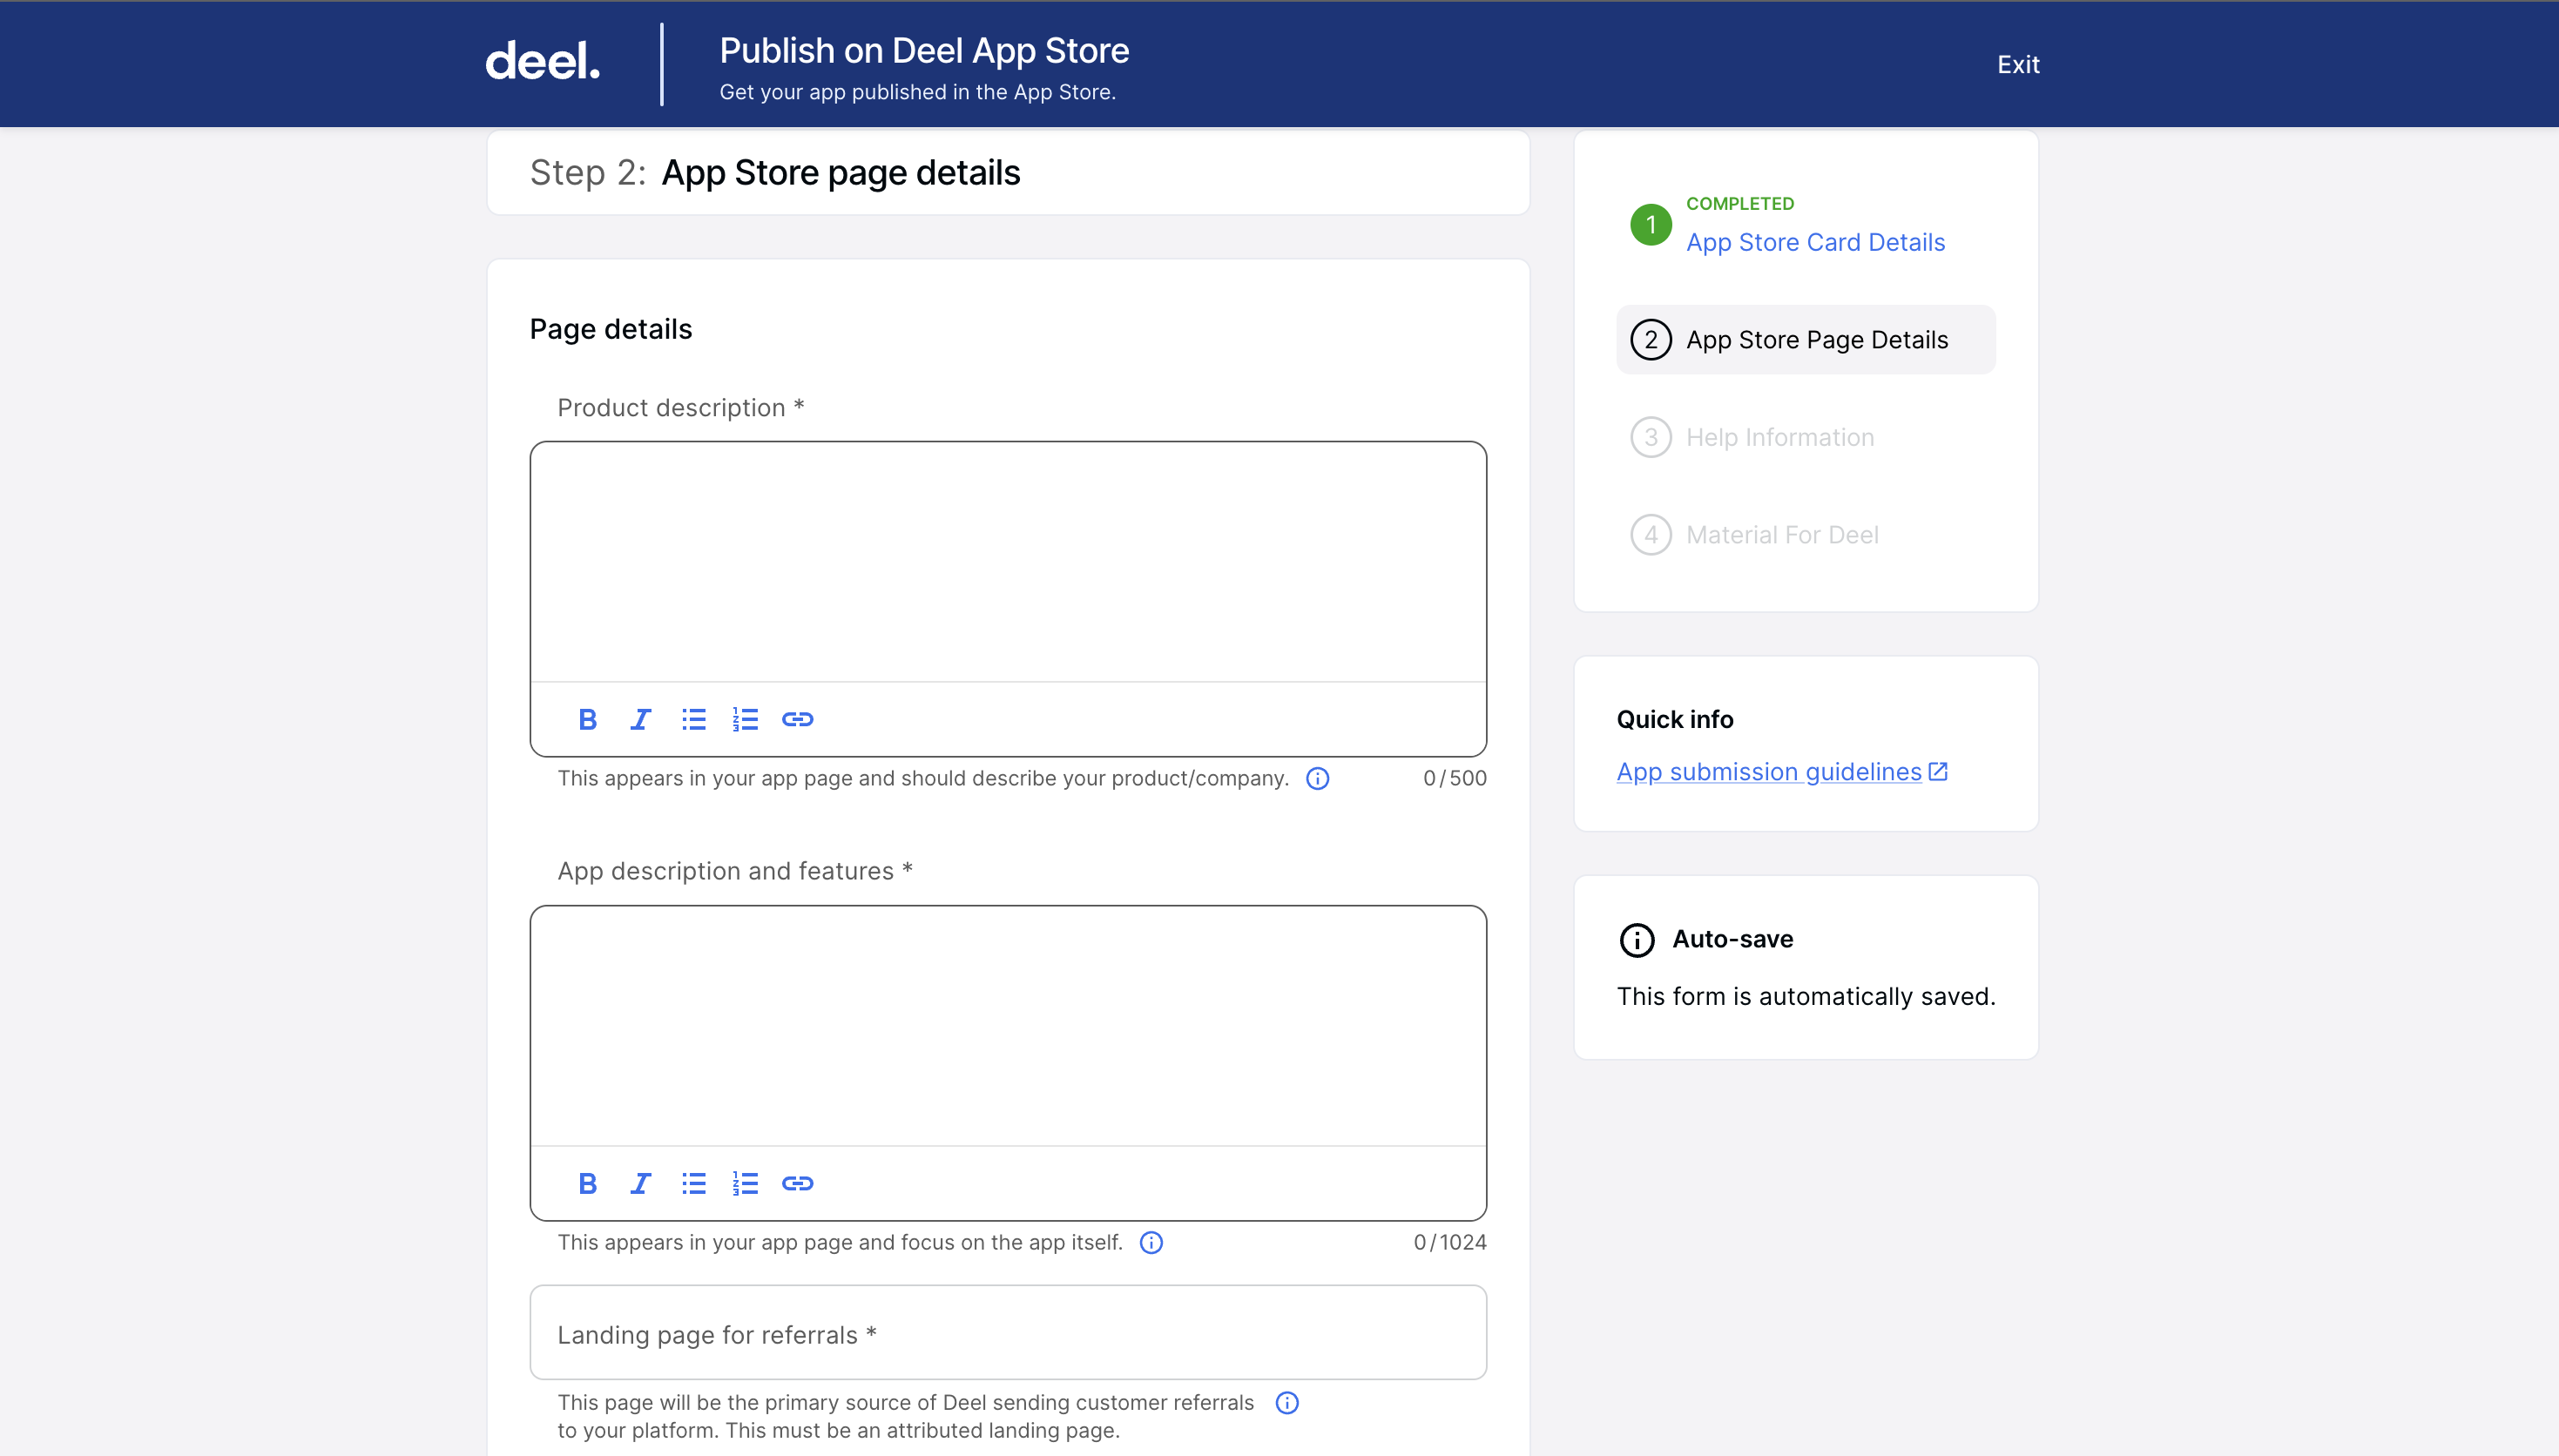Viewport: 2559px width, 1456px height.
Task: Click 'This form is automatically saved.' text
Action: click(1806, 996)
